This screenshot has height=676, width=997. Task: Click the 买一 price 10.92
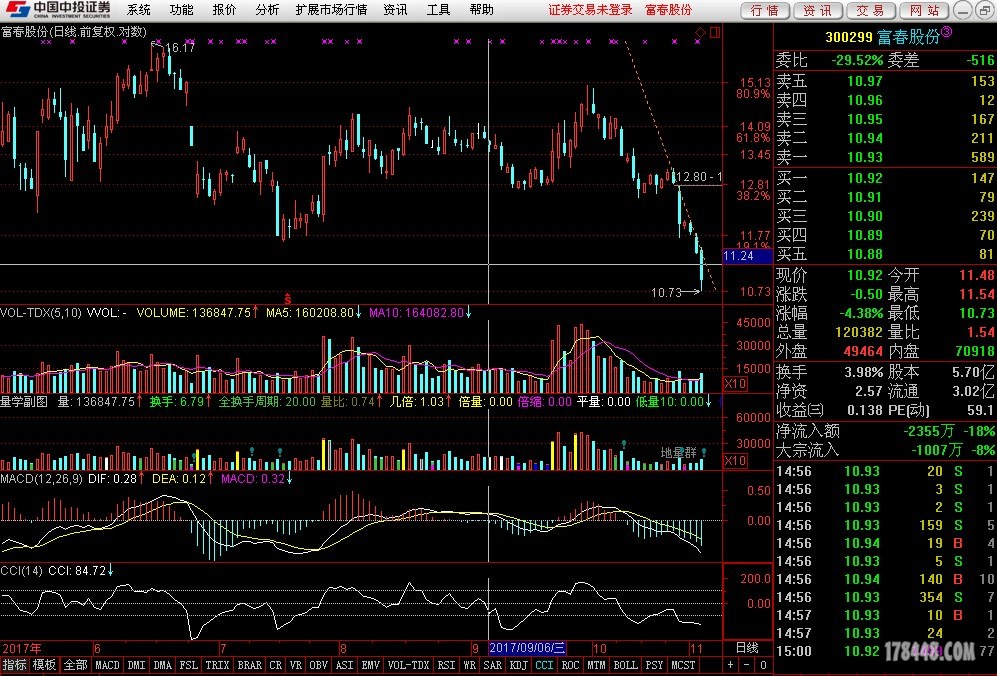(x=864, y=178)
